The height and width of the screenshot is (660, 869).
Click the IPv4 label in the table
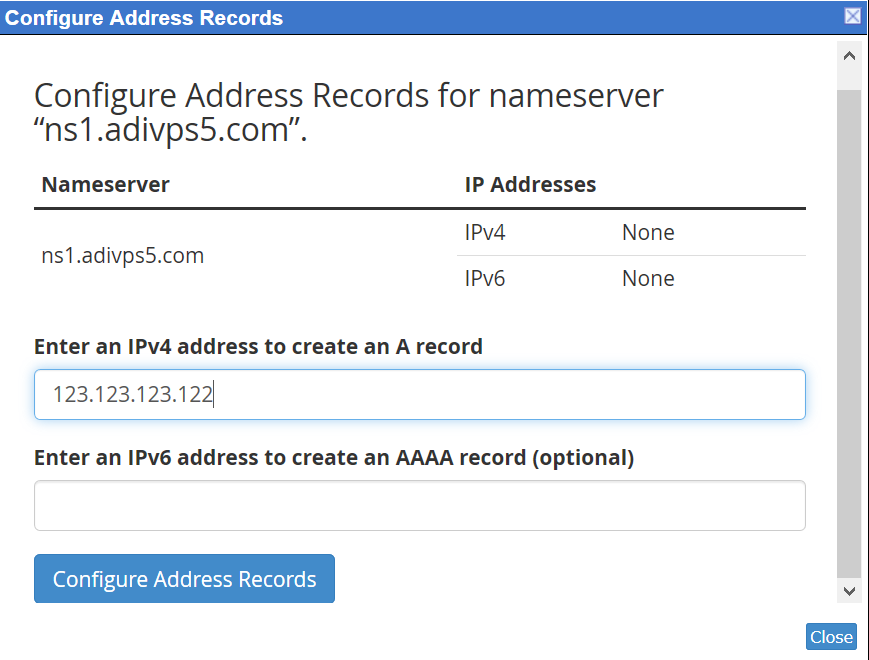tap(484, 232)
